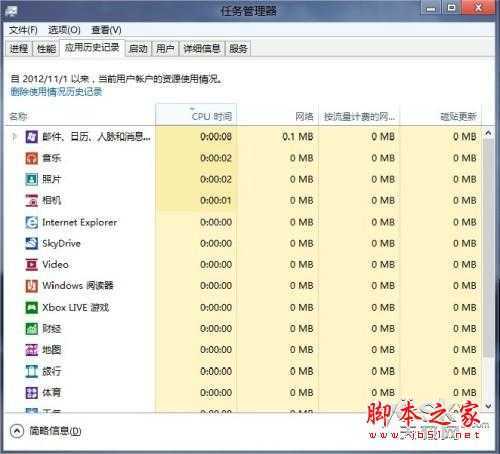This screenshot has height=454, width=500.
Task: Expand the 邮件、日历、人脉和消息 row
Action: [14, 137]
